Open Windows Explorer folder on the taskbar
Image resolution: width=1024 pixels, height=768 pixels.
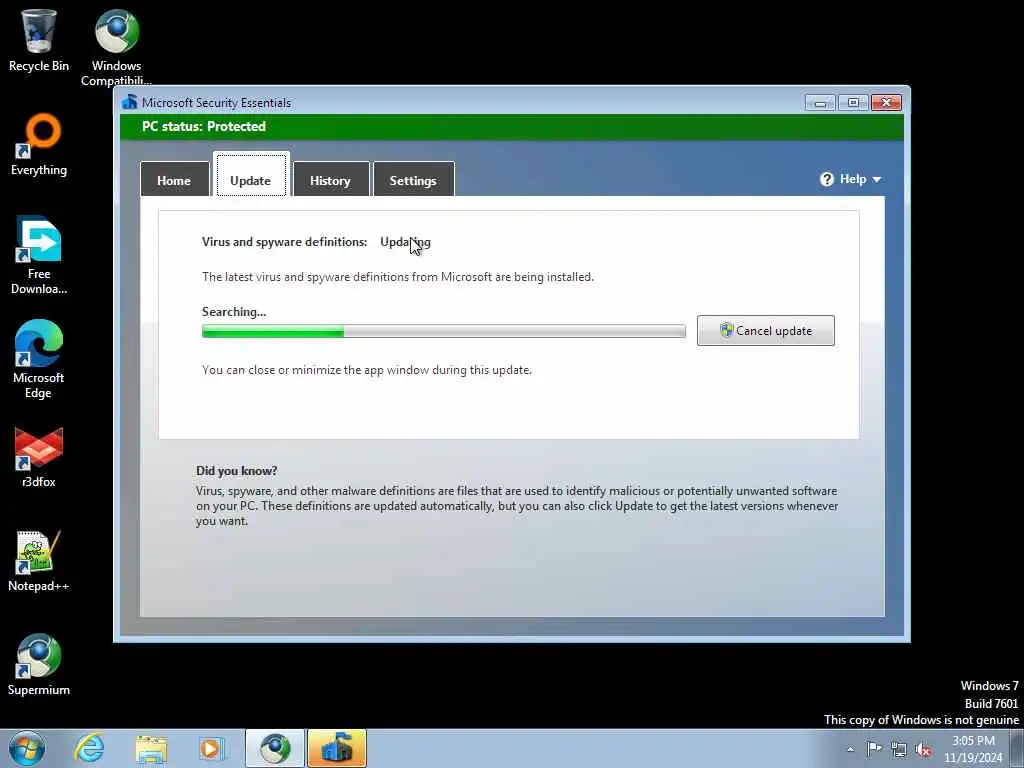point(152,748)
